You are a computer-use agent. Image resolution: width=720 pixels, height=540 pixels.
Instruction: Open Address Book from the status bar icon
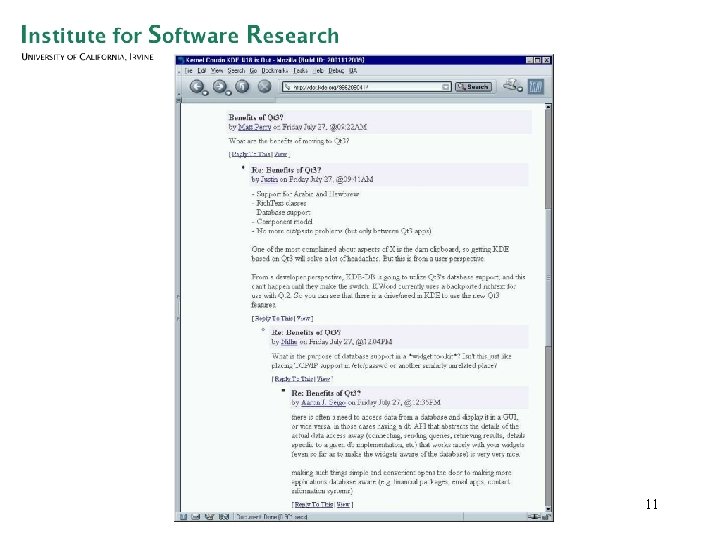pyautogui.click(x=223, y=517)
